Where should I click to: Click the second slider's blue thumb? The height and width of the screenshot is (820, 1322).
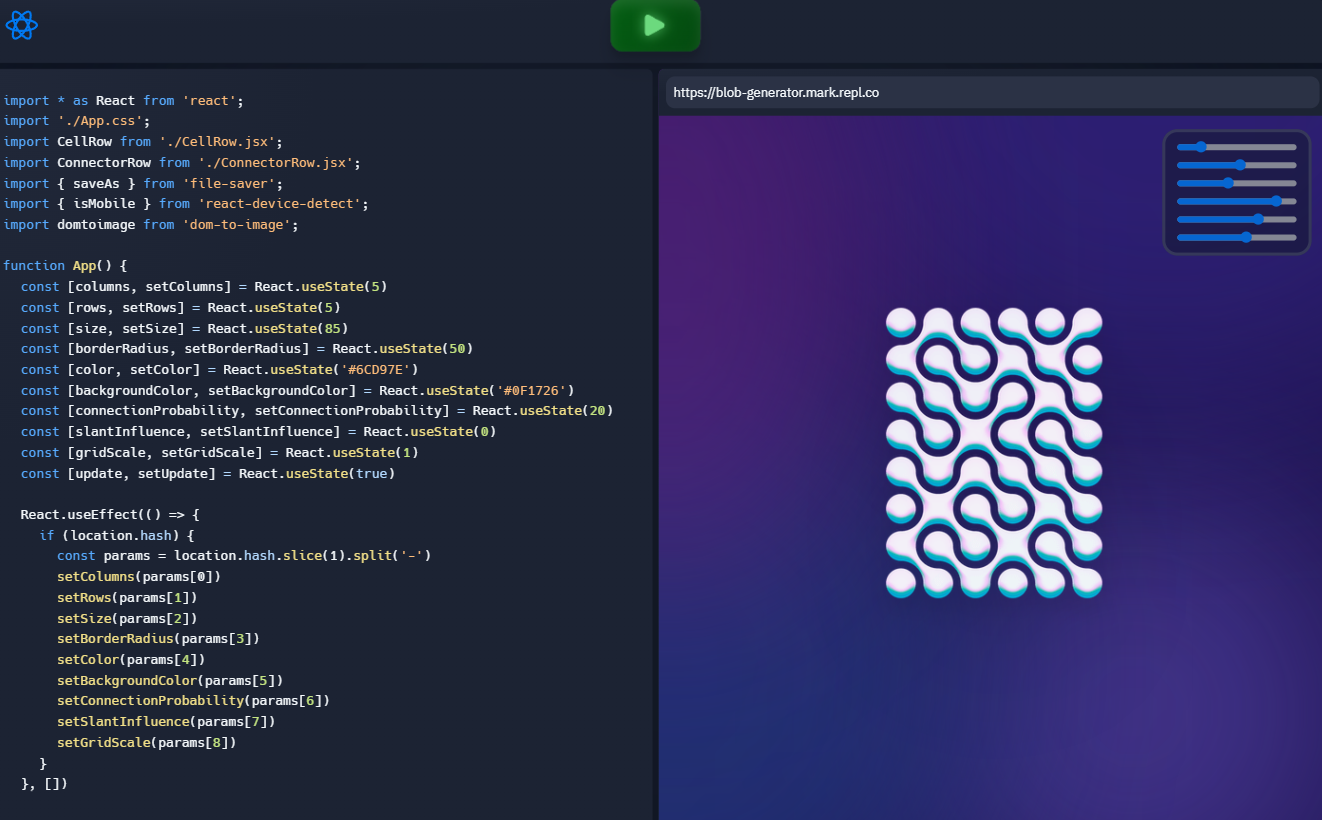(1240, 164)
